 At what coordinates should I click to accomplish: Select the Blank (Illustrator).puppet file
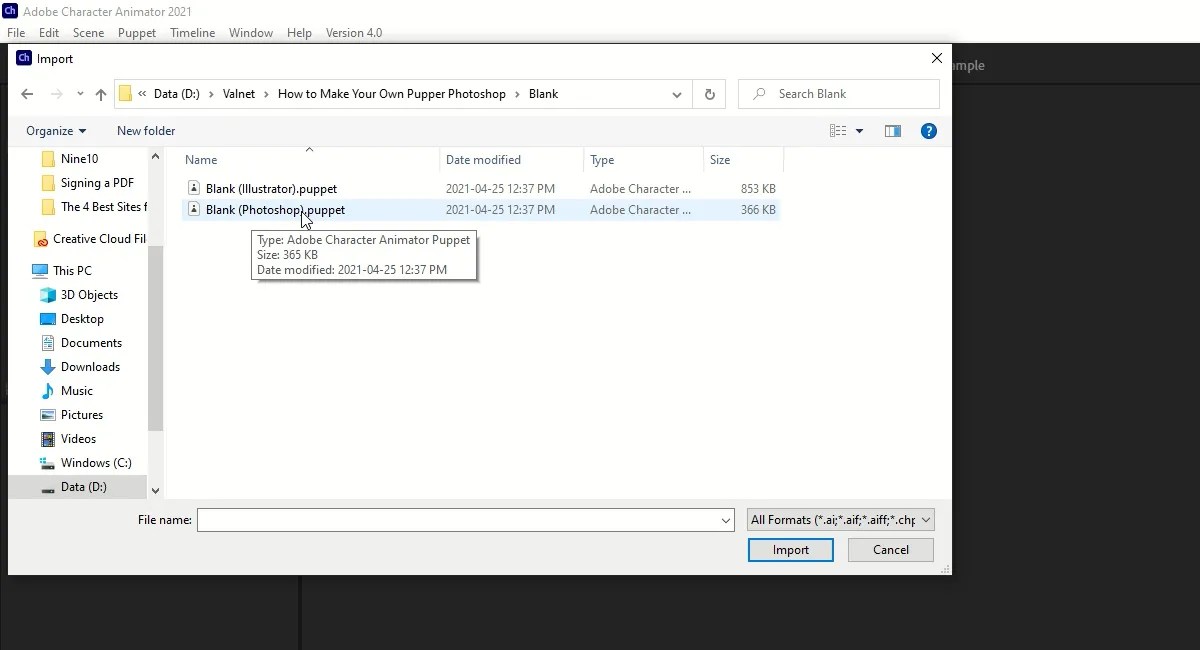click(x=272, y=188)
